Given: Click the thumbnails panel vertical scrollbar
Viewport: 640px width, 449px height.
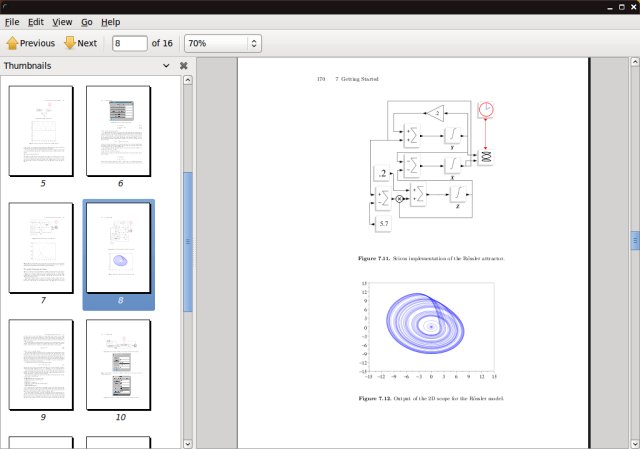Looking at the screenshot, I should click(187, 240).
